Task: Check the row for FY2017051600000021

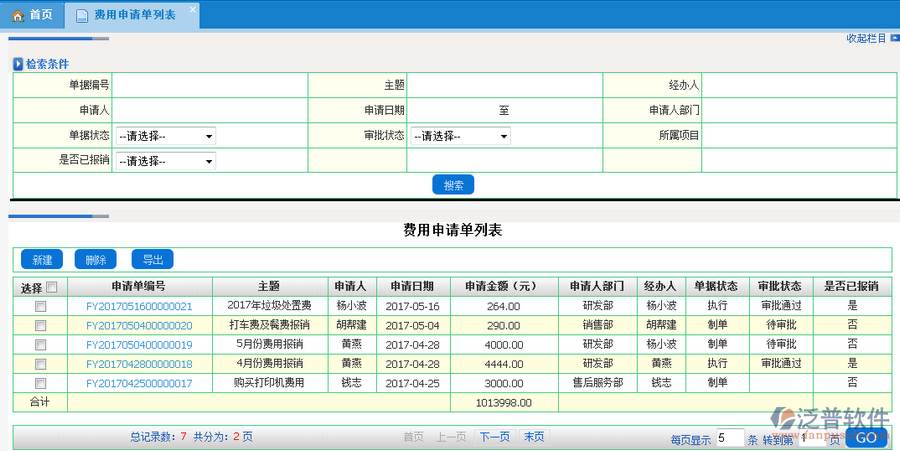Action: point(40,306)
